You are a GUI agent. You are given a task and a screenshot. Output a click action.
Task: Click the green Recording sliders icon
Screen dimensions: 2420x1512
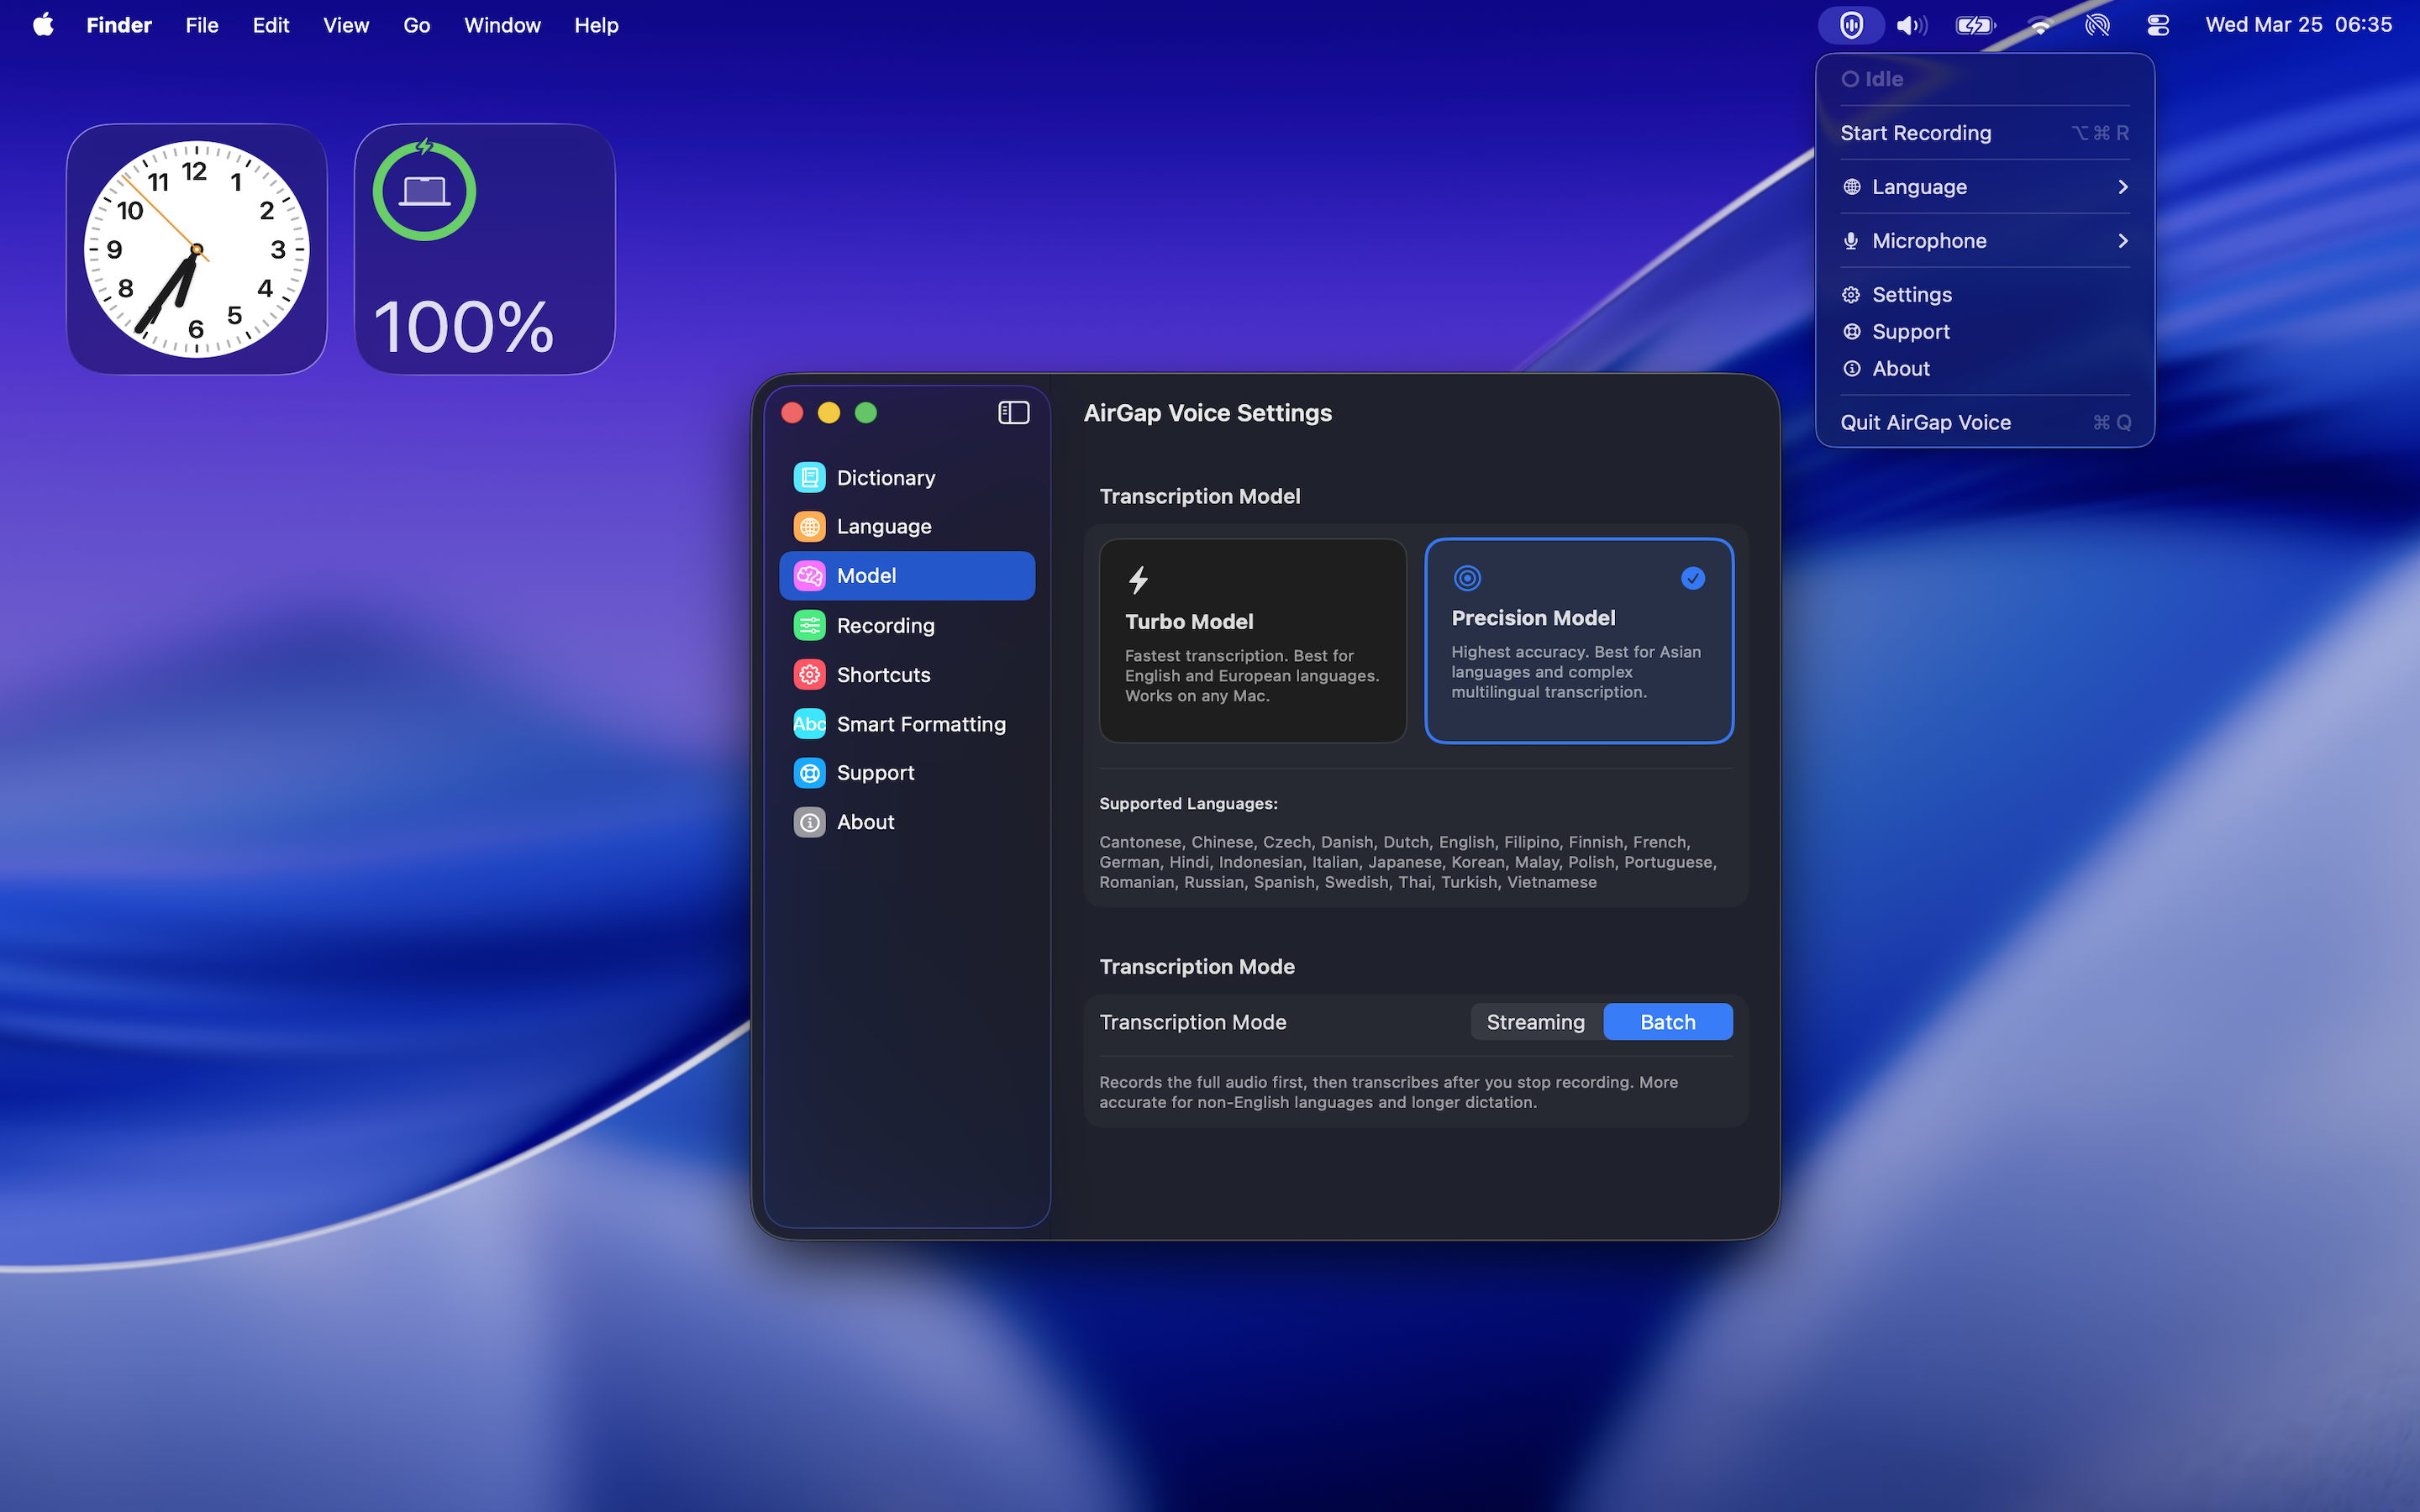click(x=809, y=626)
